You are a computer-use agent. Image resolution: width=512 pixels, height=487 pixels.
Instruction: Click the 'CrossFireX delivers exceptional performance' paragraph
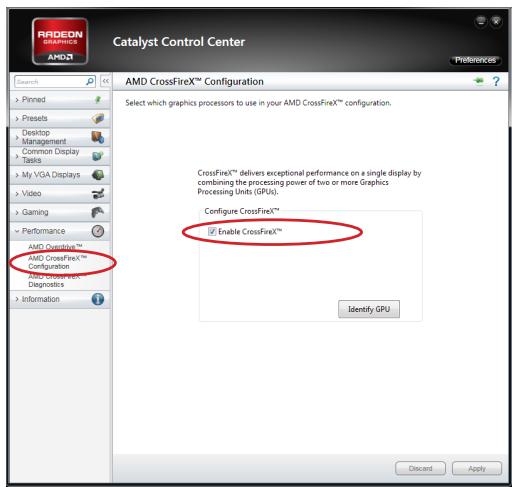(x=309, y=182)
